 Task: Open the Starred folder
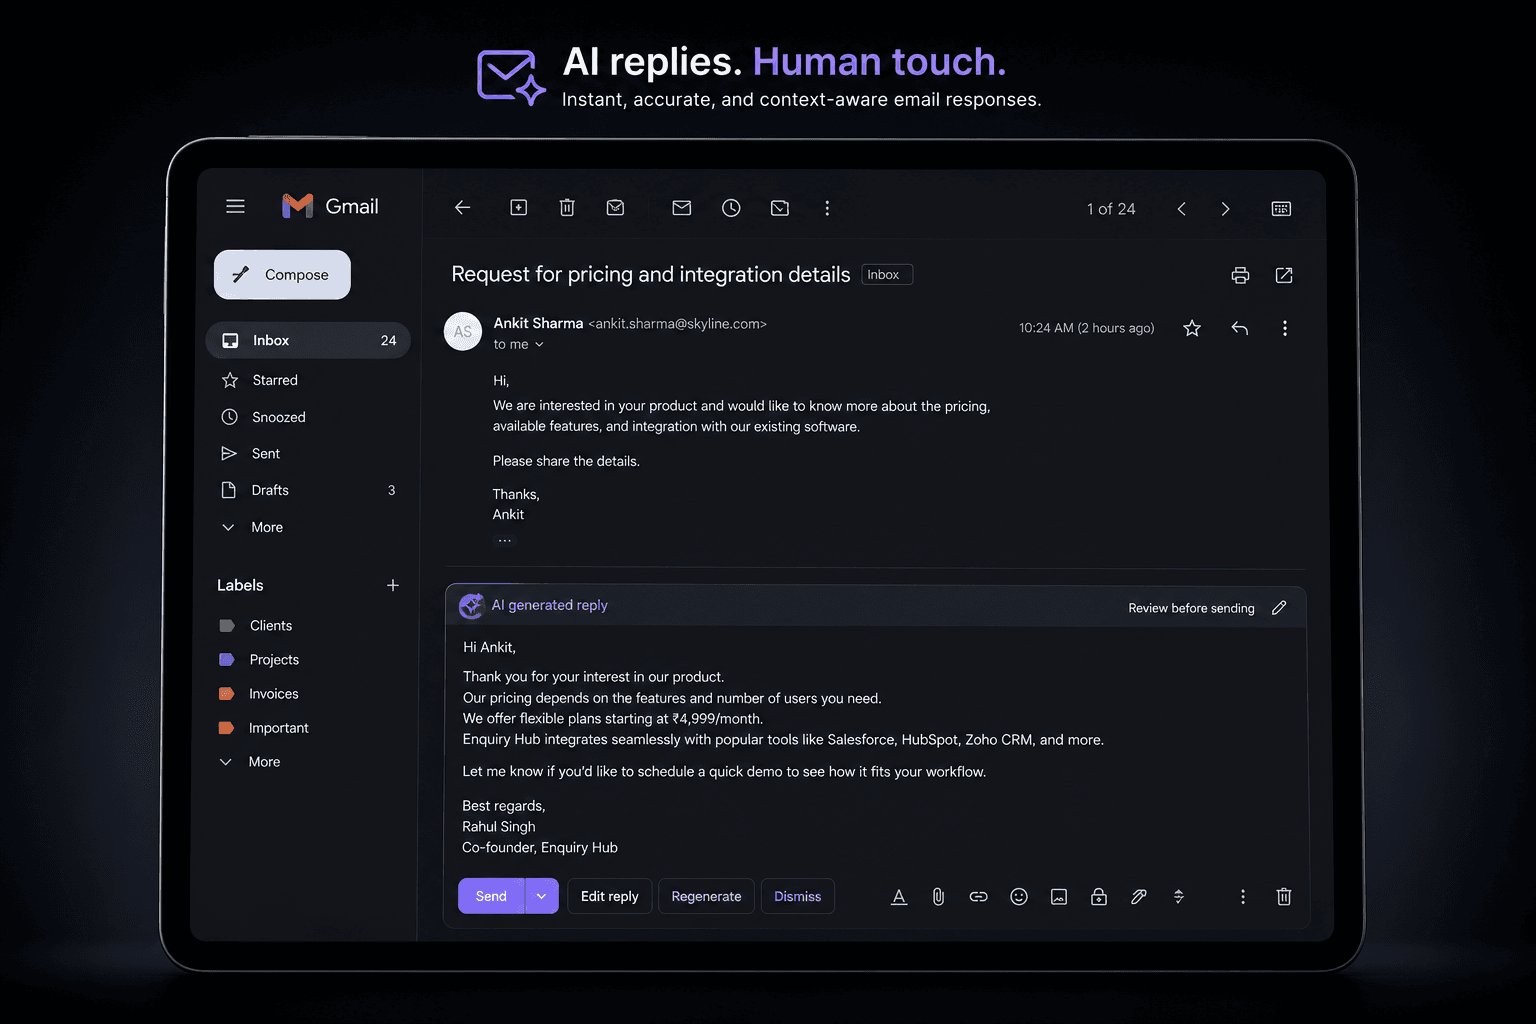[x=308, y=380]
